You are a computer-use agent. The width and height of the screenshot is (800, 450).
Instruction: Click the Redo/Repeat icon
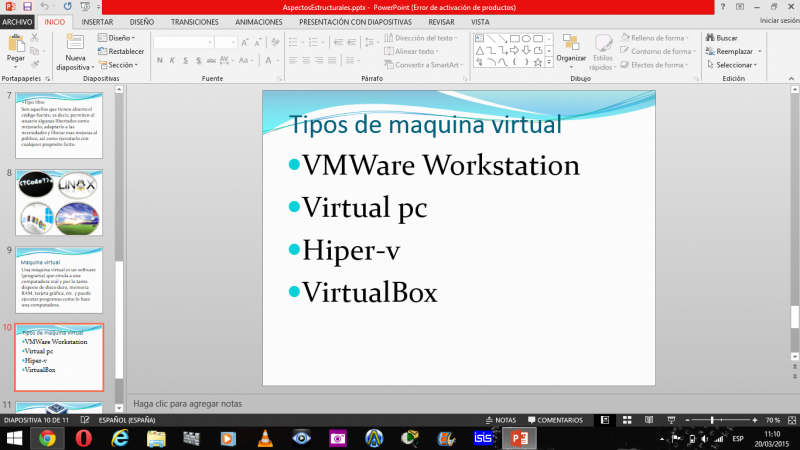[68, 7]
